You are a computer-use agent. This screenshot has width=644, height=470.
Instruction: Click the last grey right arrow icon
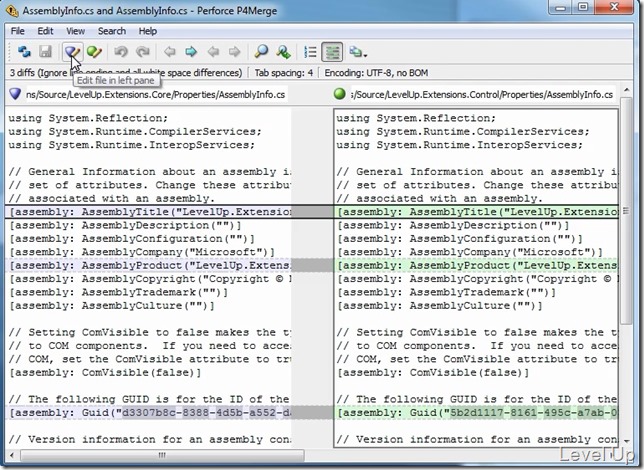click(x=235, y=52)
